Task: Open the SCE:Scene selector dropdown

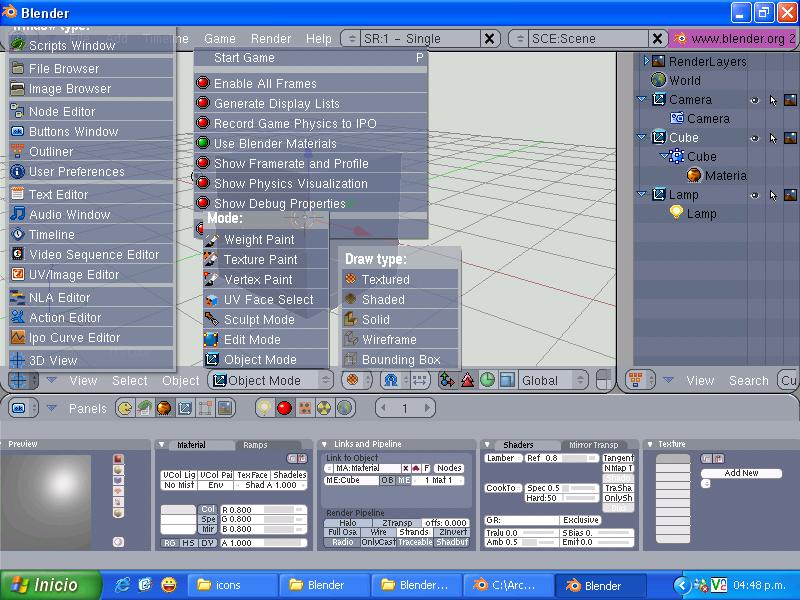Action: (519, 39)
